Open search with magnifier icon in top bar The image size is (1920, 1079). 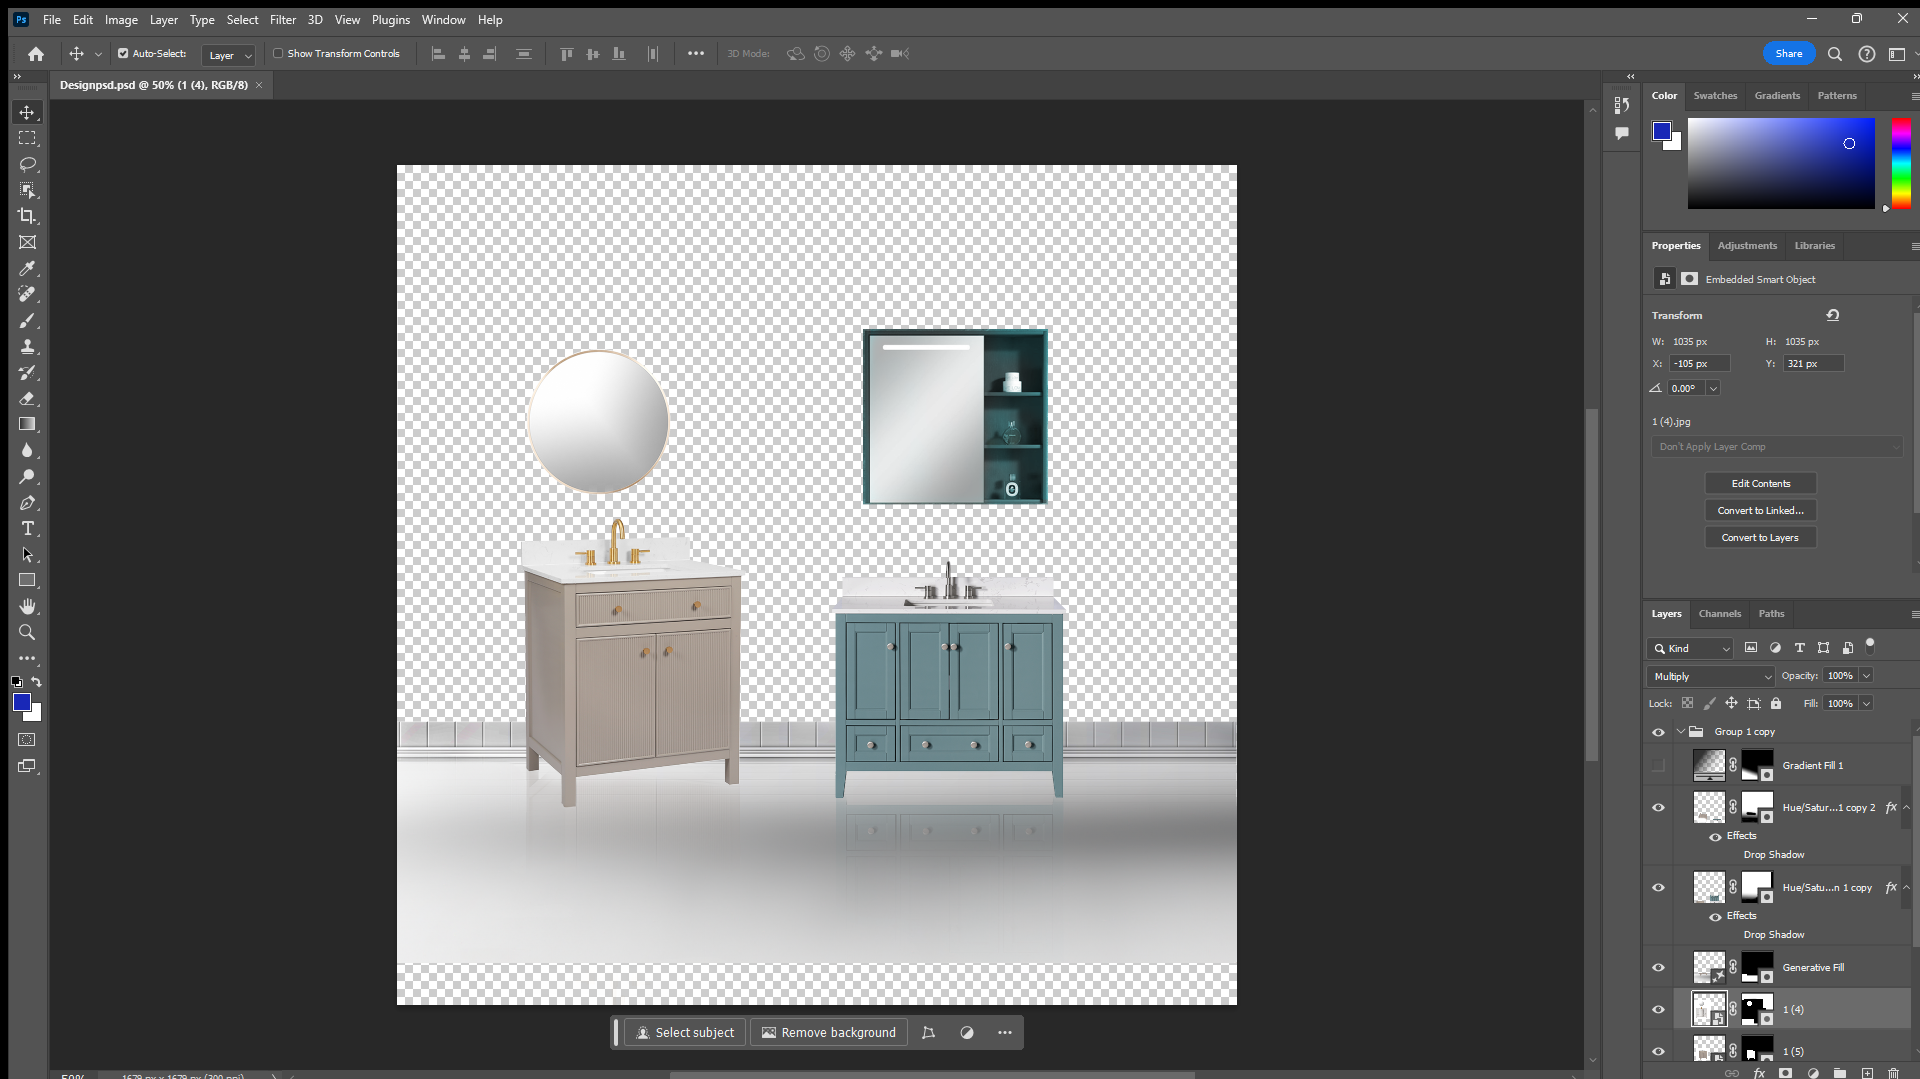1835,54
